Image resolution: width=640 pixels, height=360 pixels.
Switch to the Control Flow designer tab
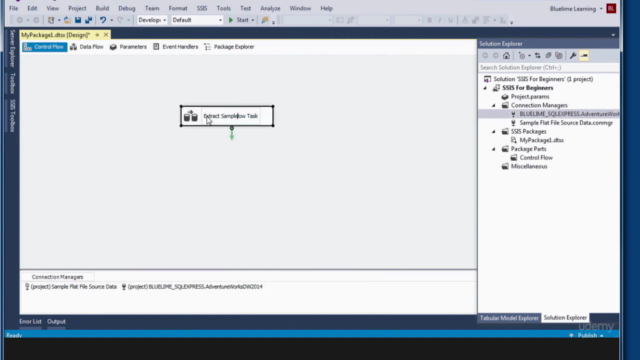pyautogui.click(x=44, y=47)
